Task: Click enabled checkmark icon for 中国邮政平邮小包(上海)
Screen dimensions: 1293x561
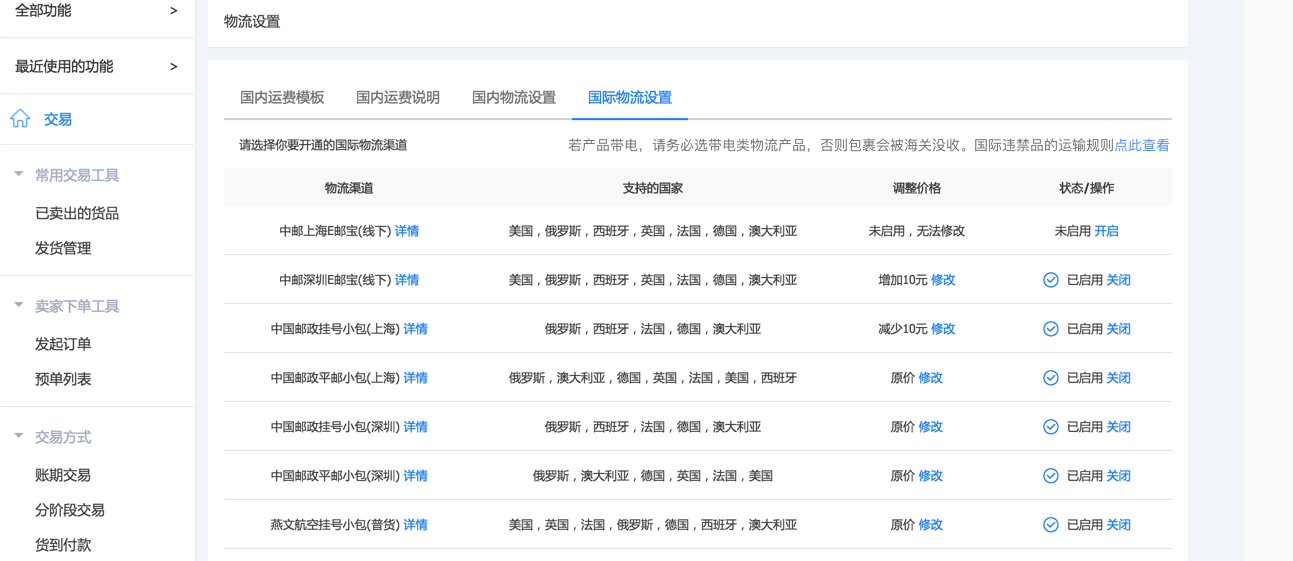Action: (1051, 378)
